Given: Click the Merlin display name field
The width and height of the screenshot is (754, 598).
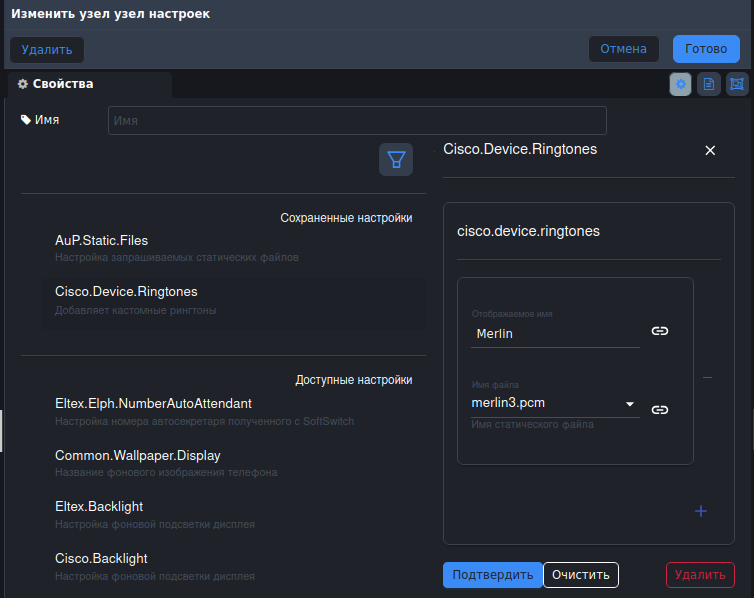Looking at the screenshot, I should point(555,334).
